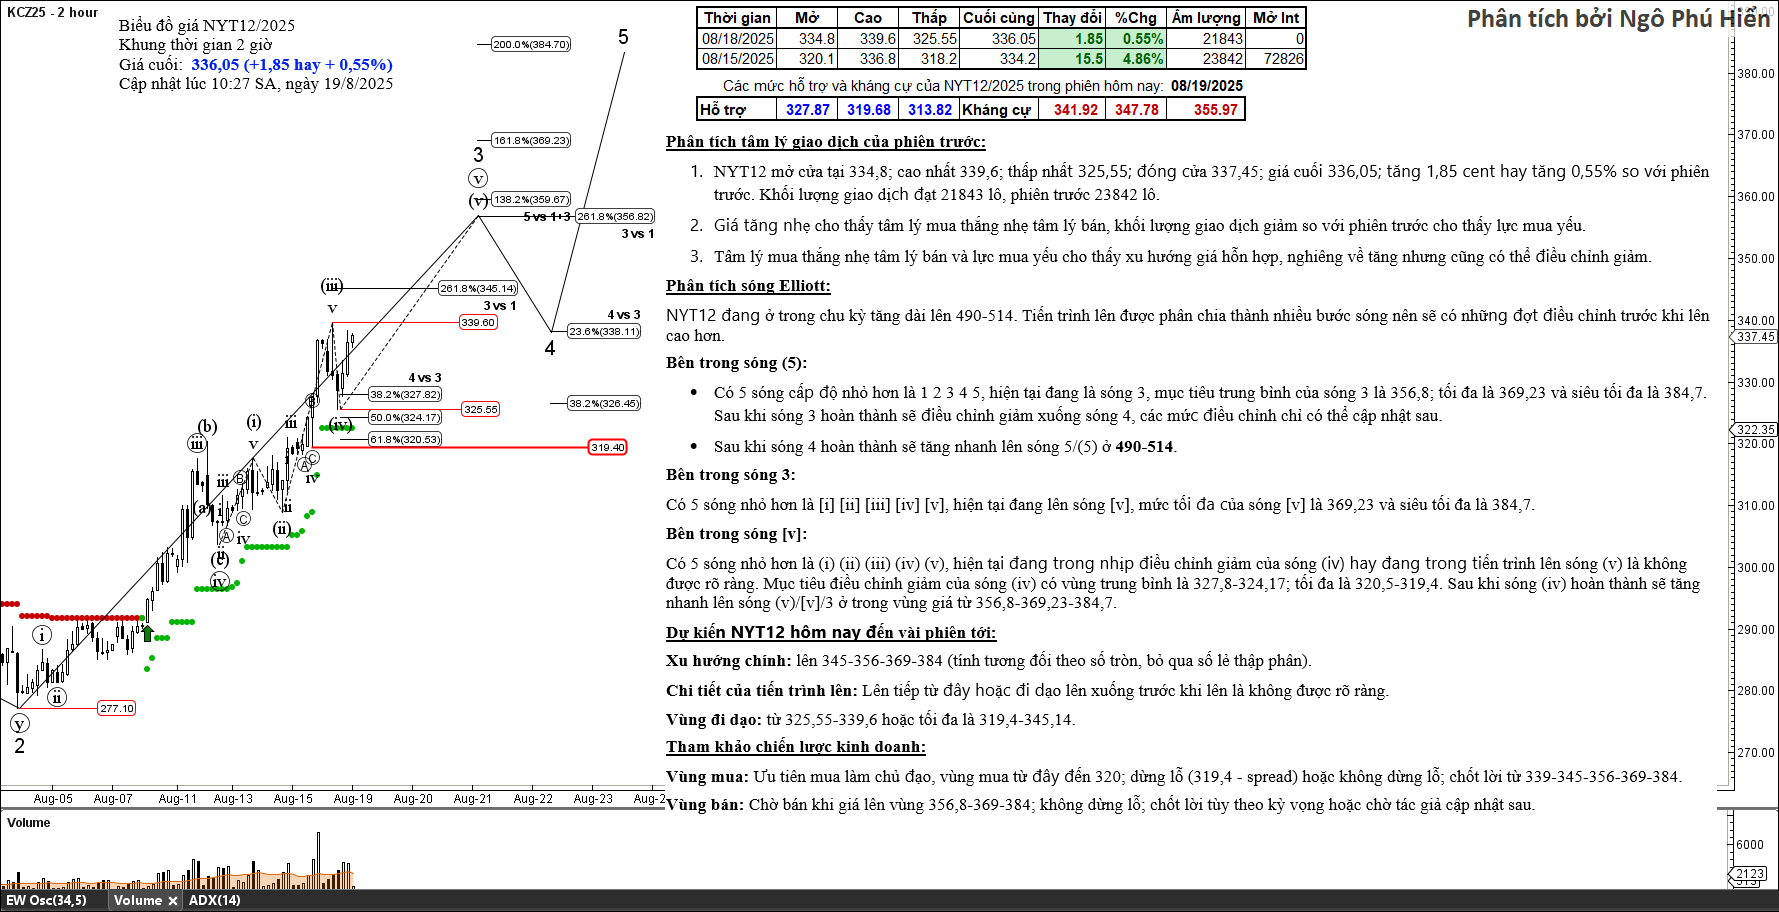Select the 61.8%(320.53) retracement label

pos(405,439)
